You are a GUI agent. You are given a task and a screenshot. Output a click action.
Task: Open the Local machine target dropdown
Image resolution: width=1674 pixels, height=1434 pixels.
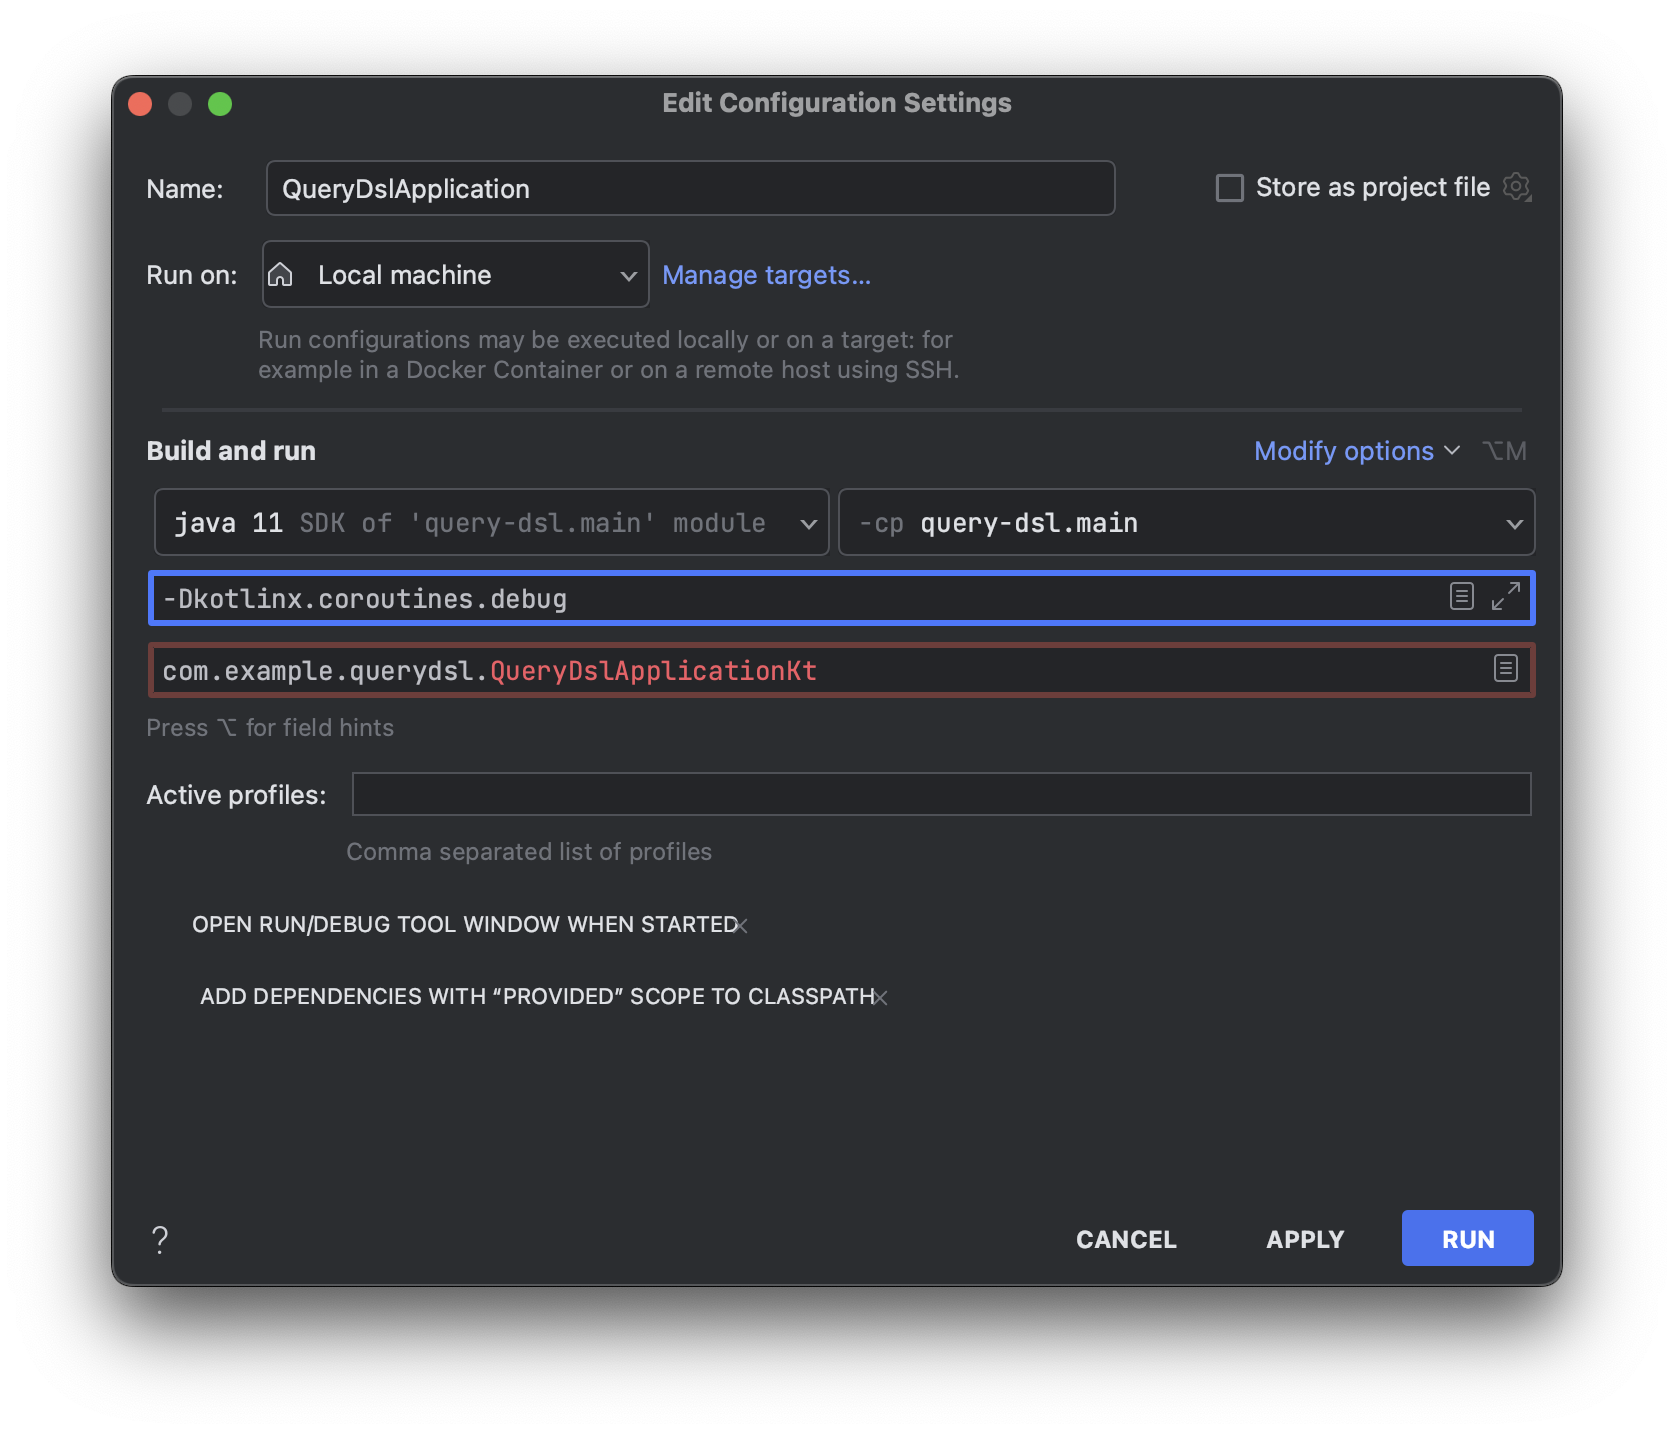[x=455, y=274]
